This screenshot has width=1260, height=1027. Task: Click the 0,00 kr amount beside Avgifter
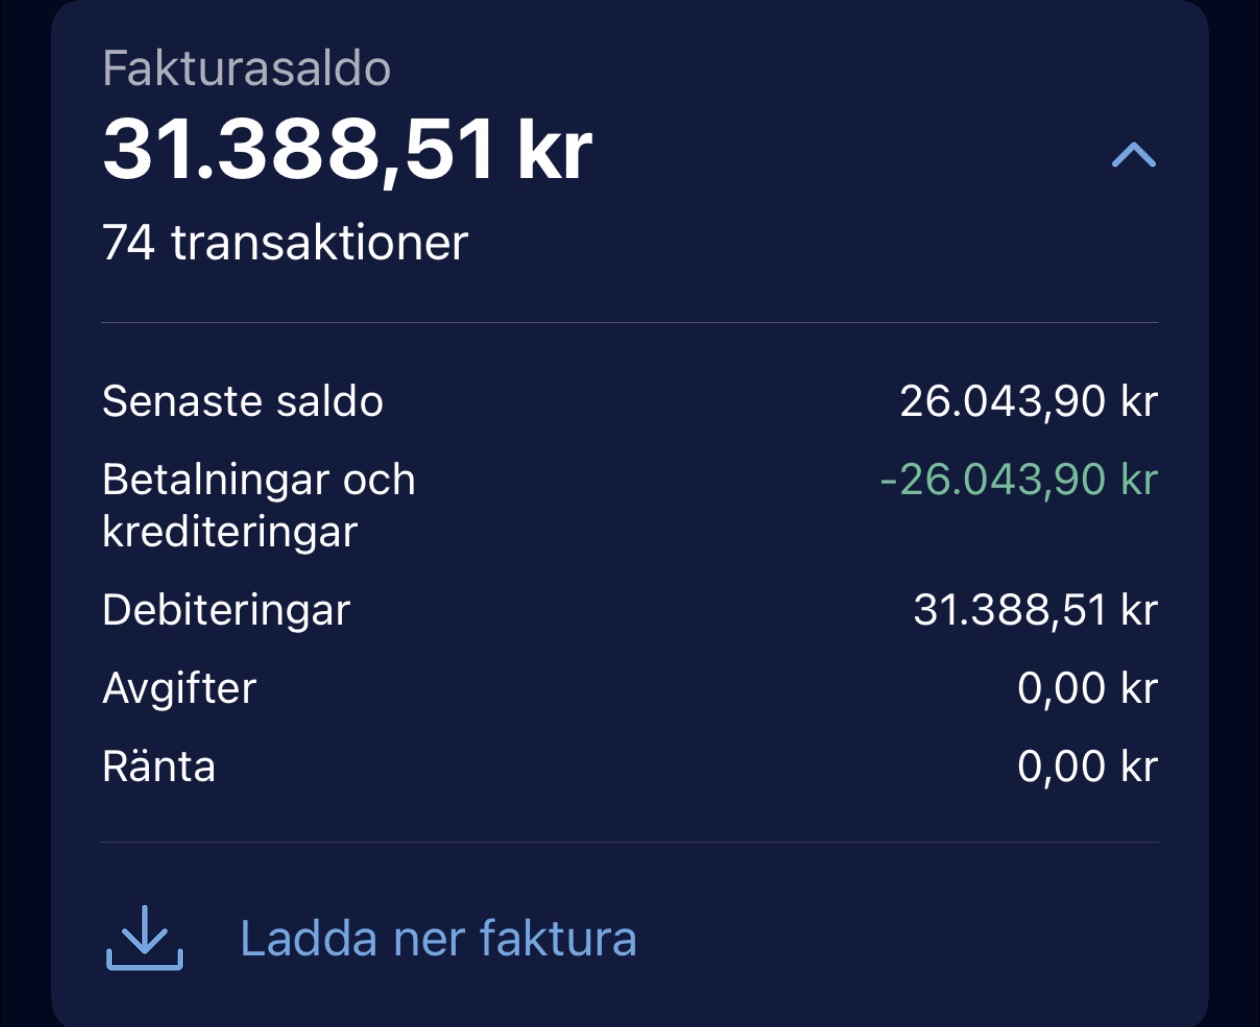click(1086, 688)
